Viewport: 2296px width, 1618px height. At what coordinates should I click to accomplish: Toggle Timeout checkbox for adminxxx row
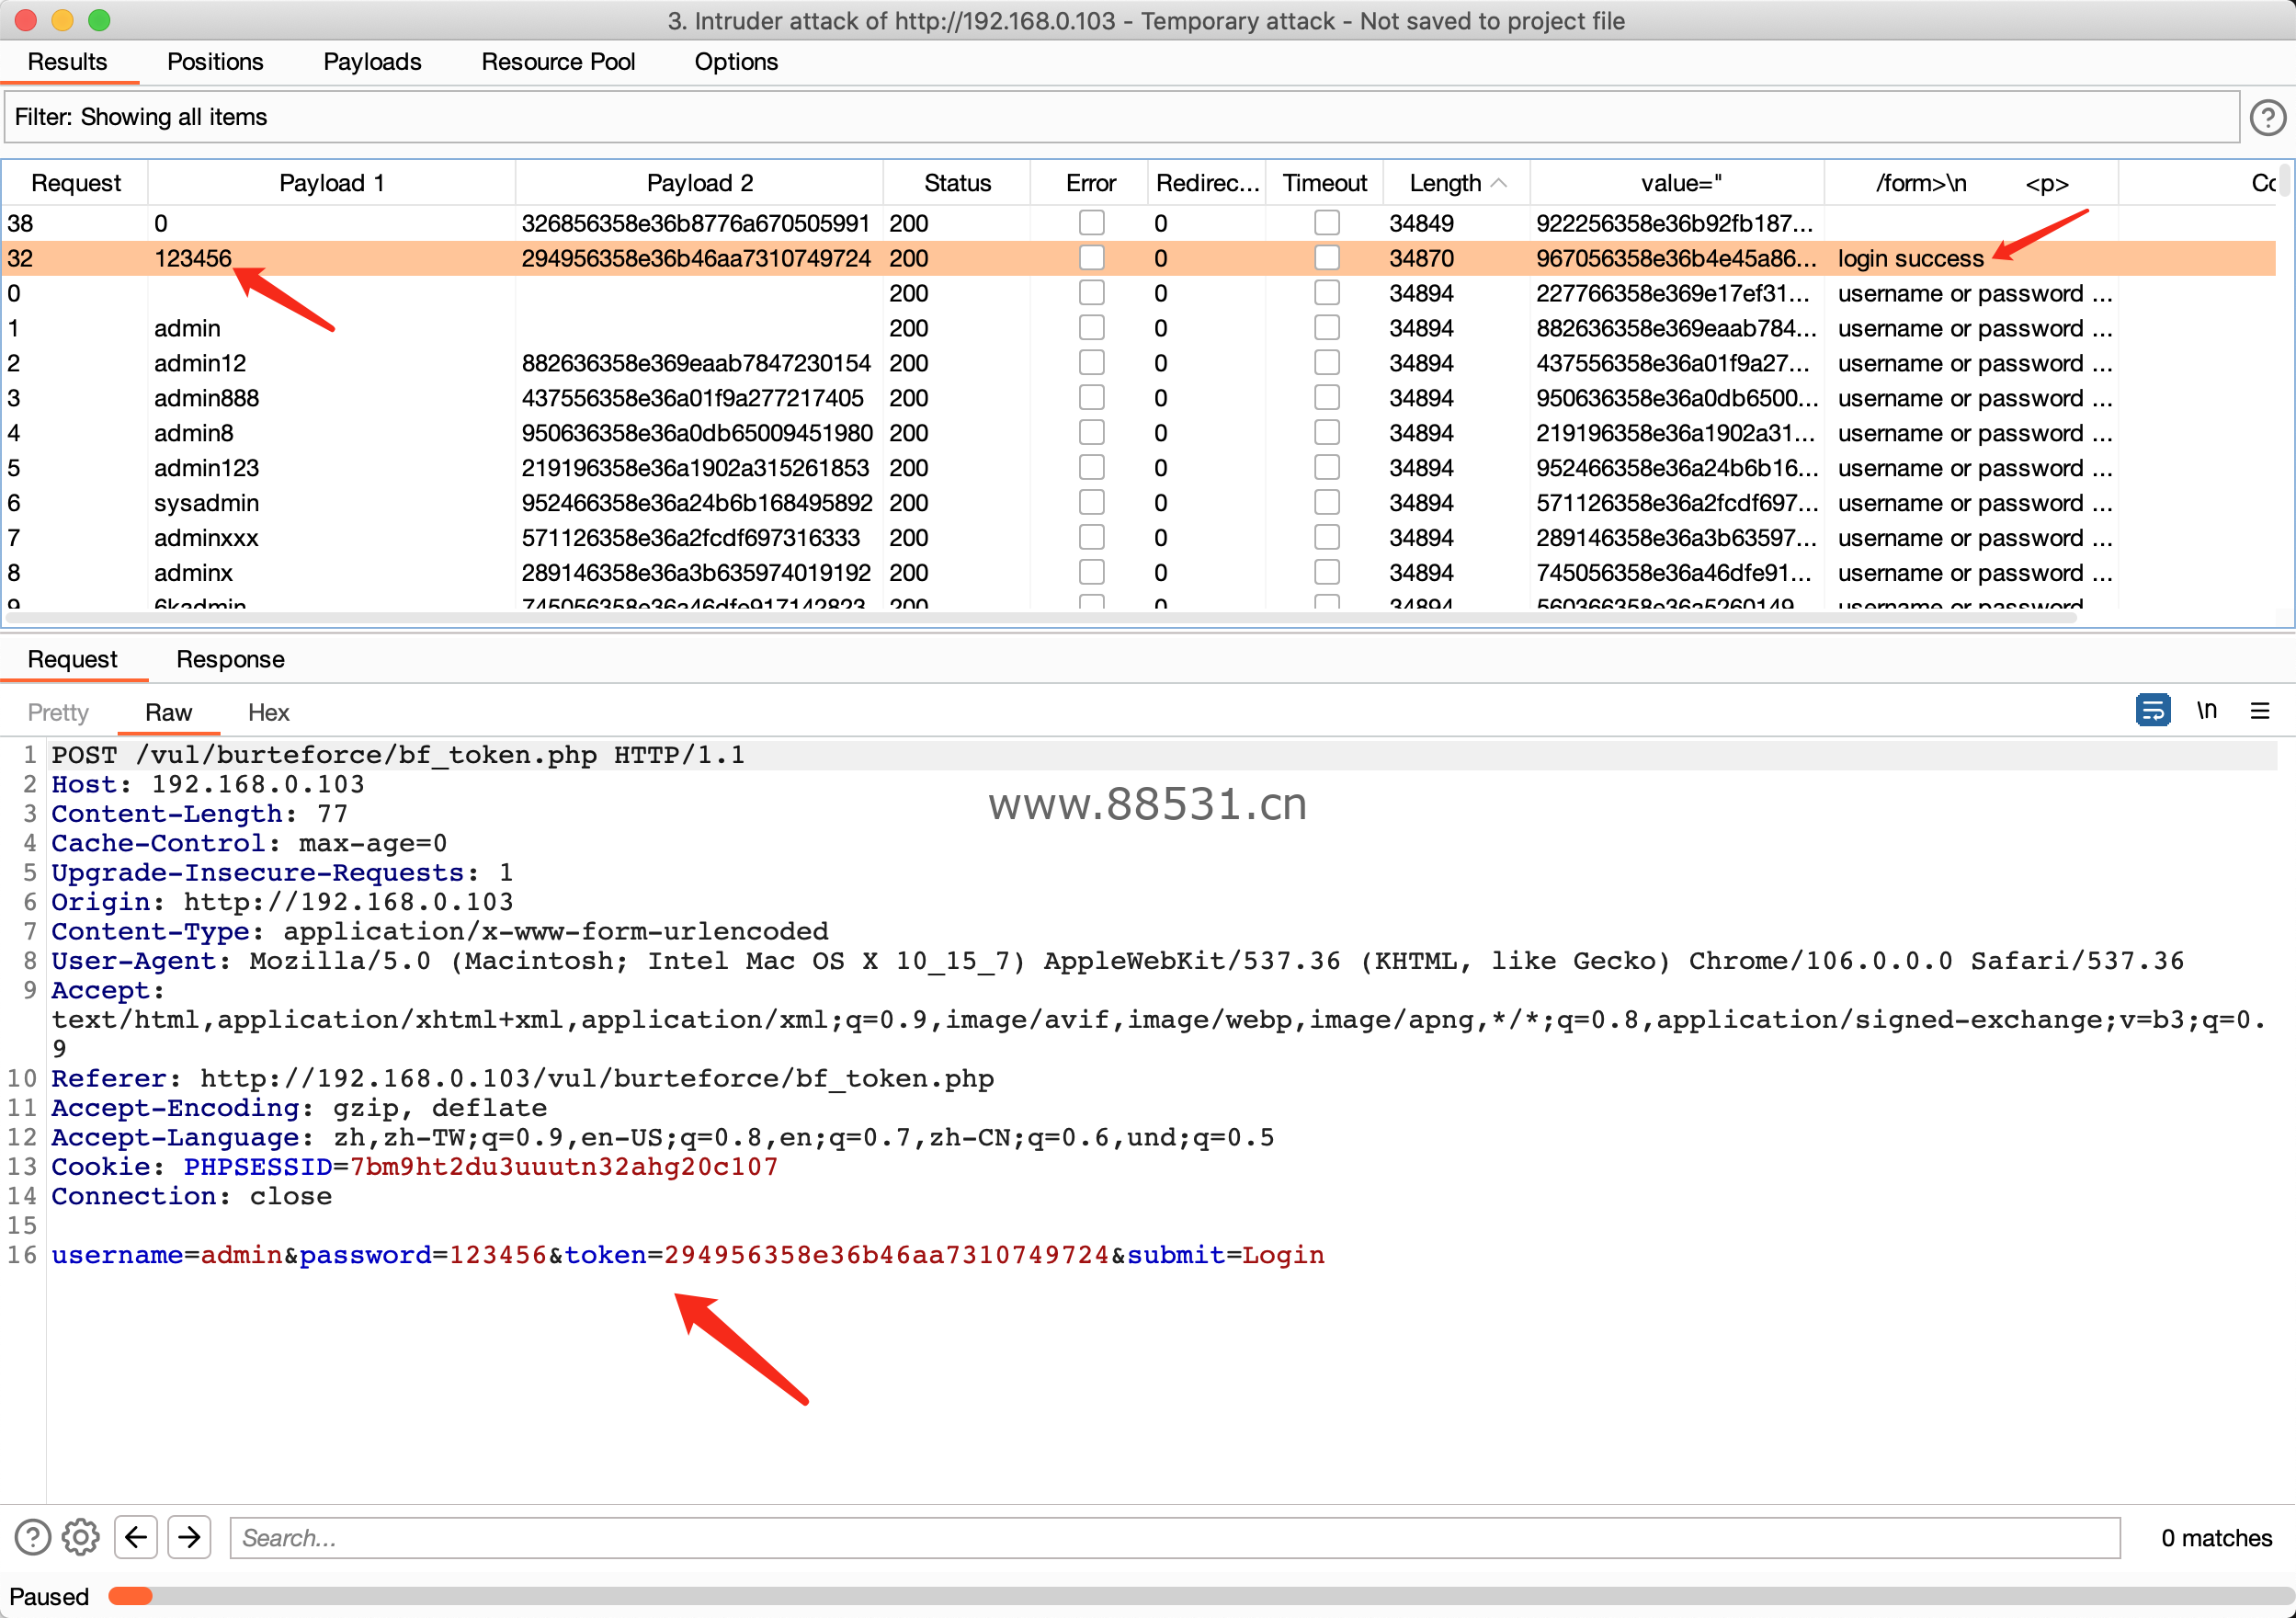coord(1326,537)
